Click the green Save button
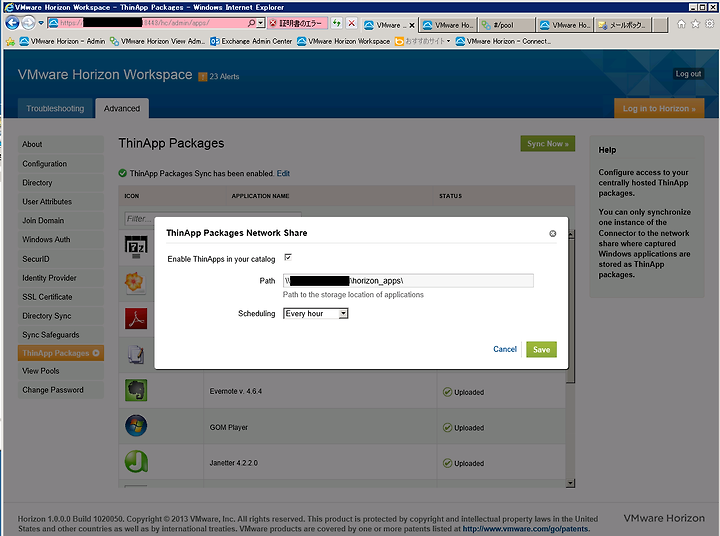720x536 pixels. pyautogui.click(x=541, y=350)
